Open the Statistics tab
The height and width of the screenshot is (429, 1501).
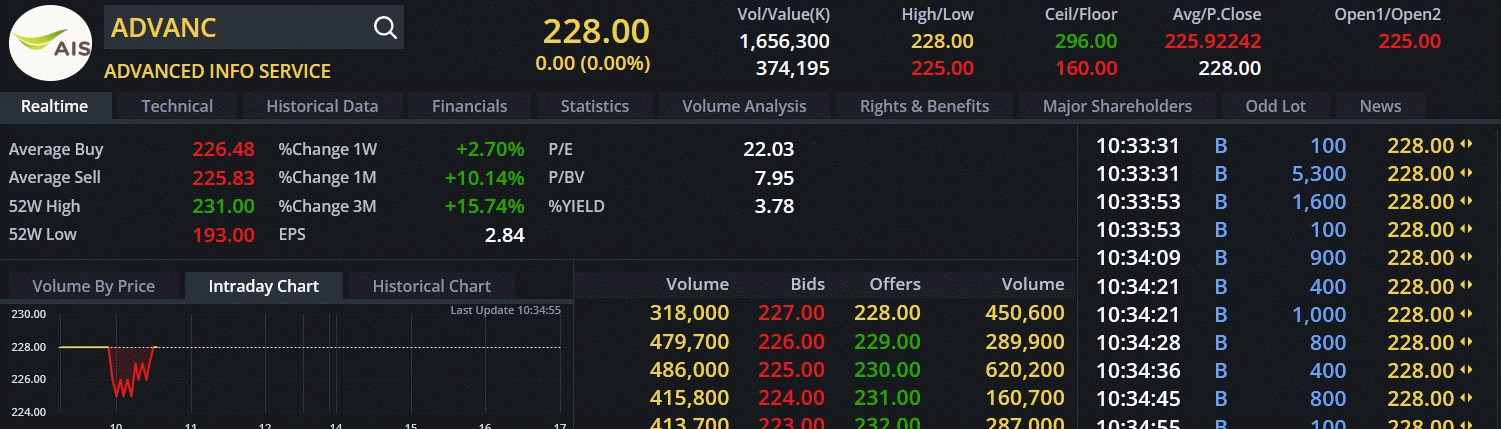point(595,106)
